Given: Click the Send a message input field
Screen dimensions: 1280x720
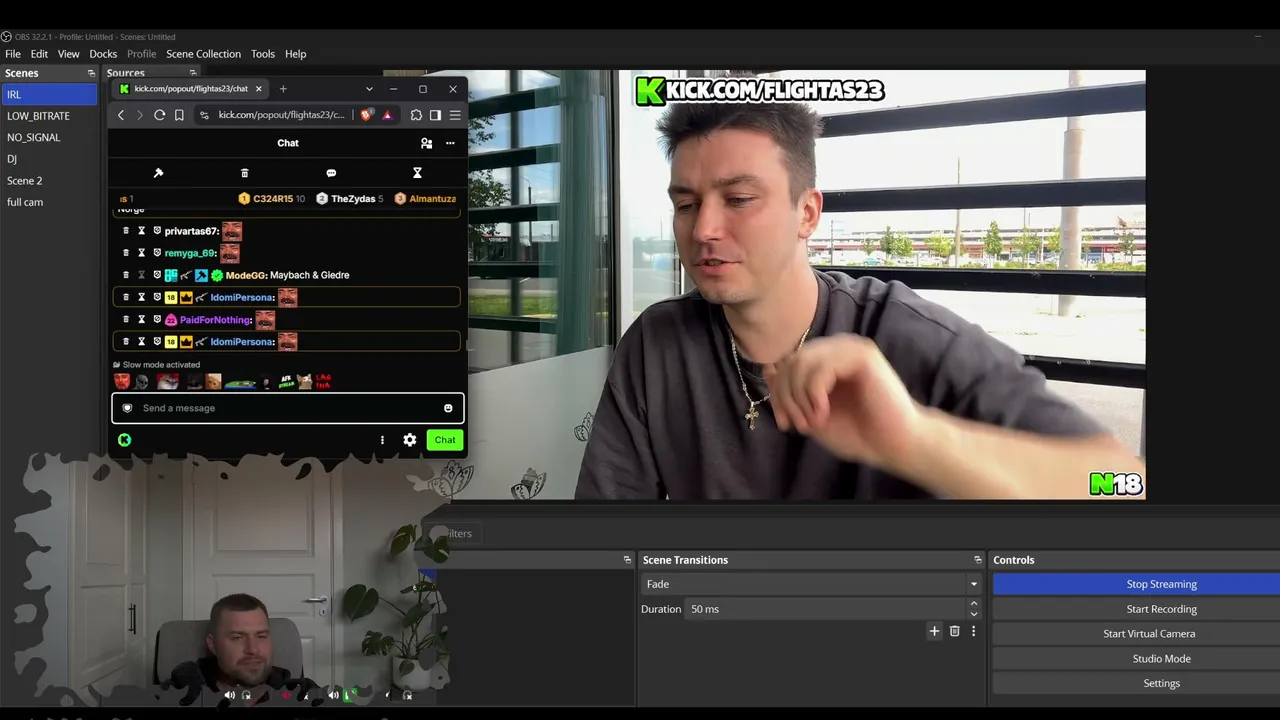Looking at the screenshot, I should pyautogui.click(x=287, y=408).
